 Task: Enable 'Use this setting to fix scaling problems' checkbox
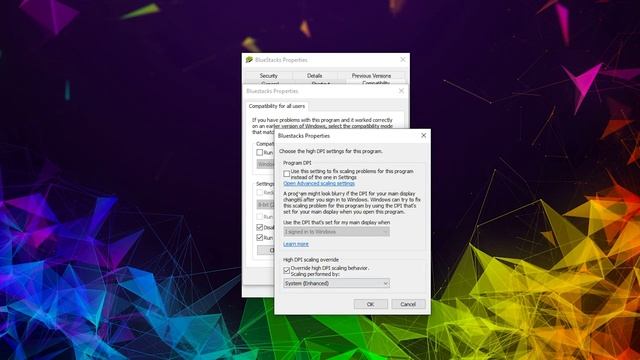[287, 174]
